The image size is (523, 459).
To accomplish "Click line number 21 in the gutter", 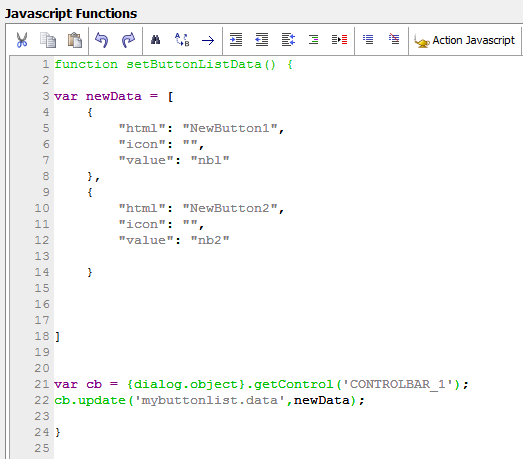I will (42, 384).
